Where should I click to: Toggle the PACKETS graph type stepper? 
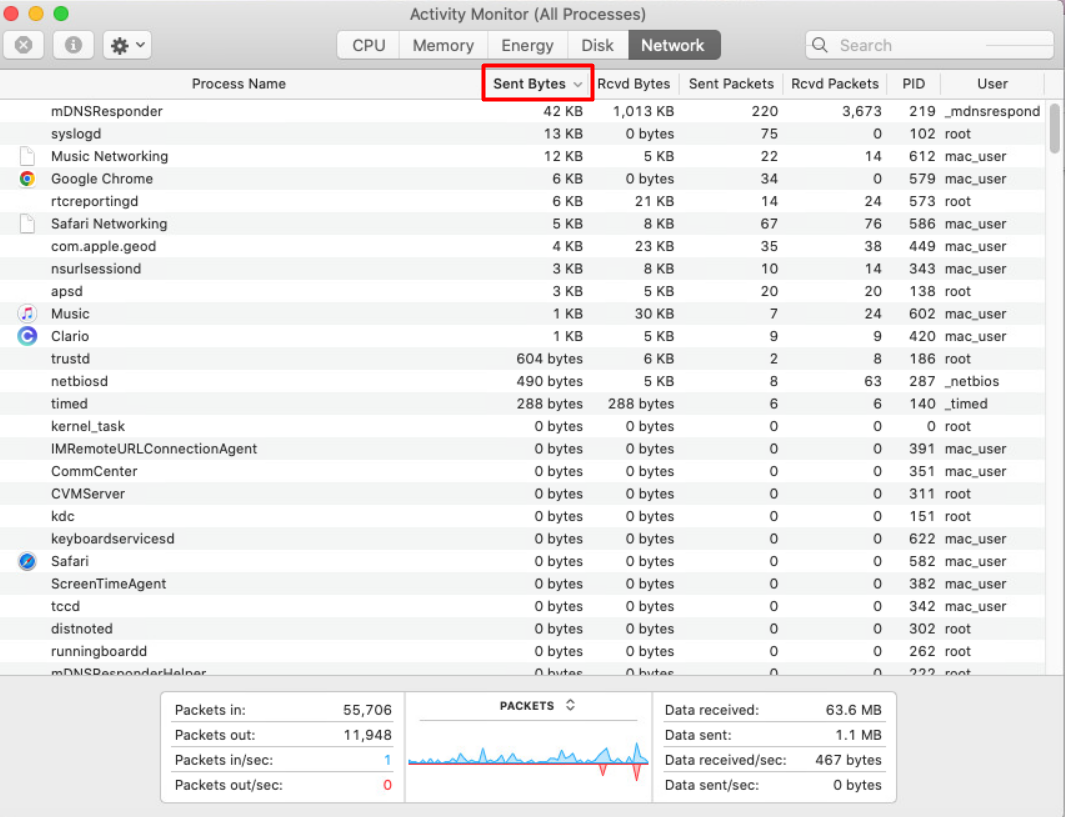[x=571, y=706]
